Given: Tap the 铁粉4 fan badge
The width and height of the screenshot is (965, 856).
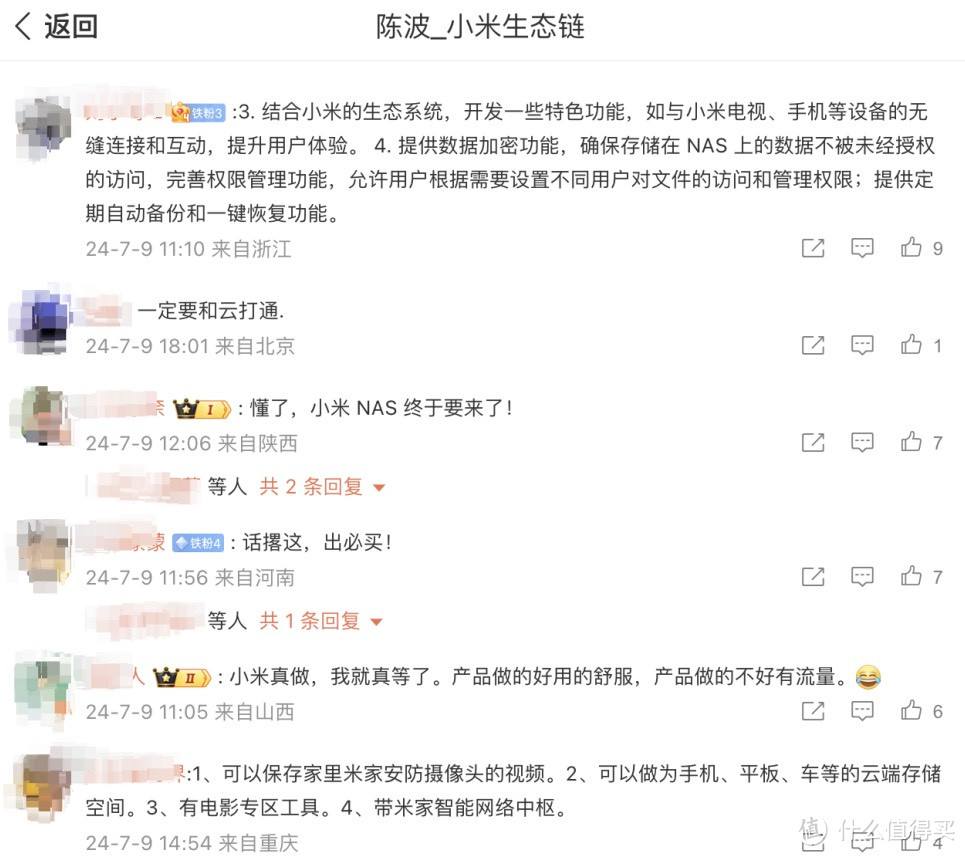Looking at the screenshot, I should click(198, 543).
